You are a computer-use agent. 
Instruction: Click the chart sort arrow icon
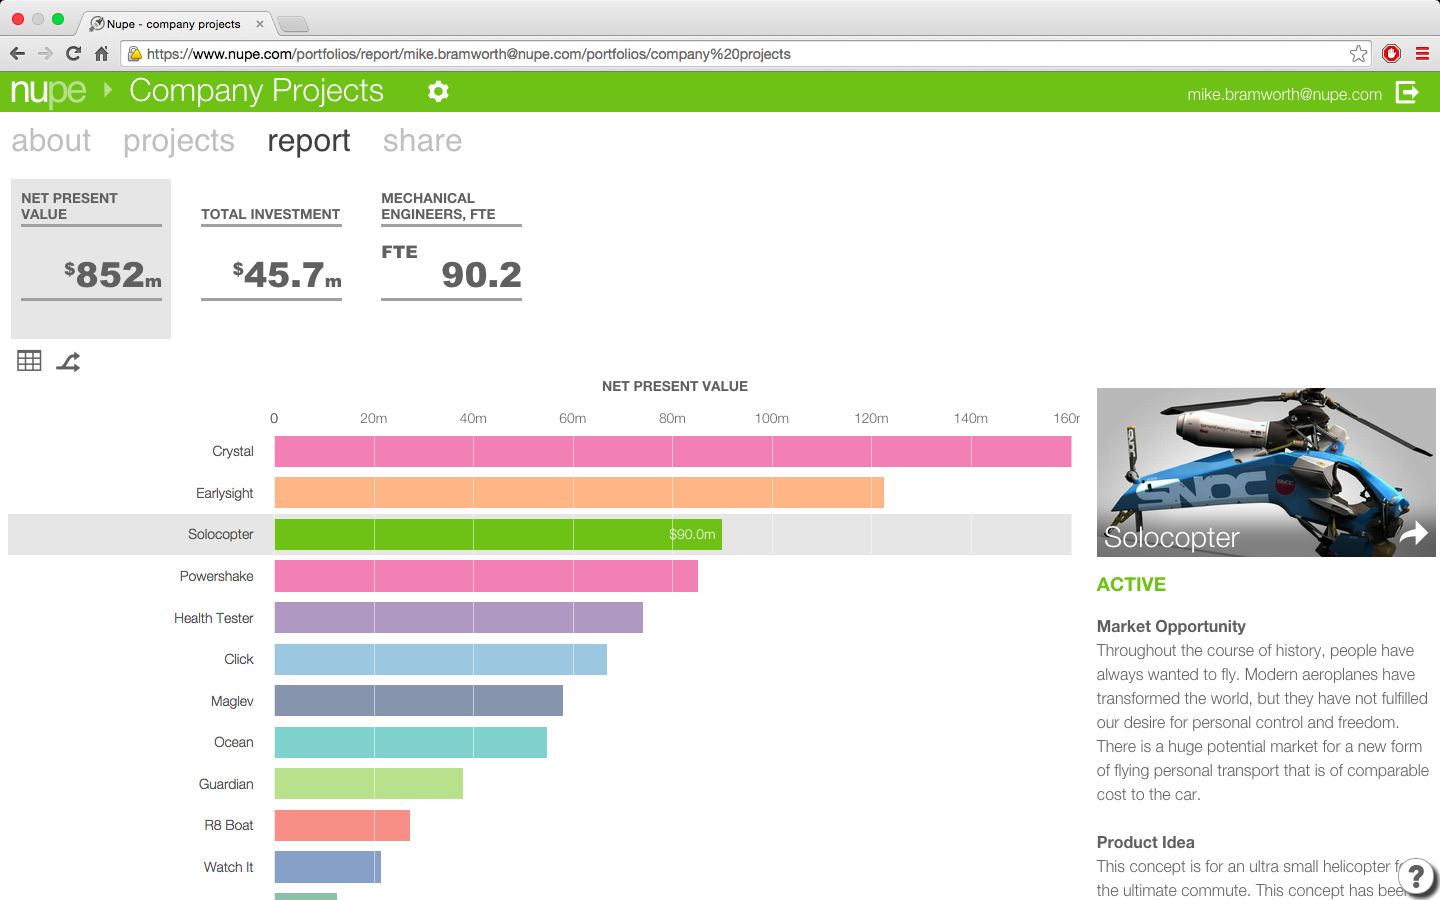[68, 362]
